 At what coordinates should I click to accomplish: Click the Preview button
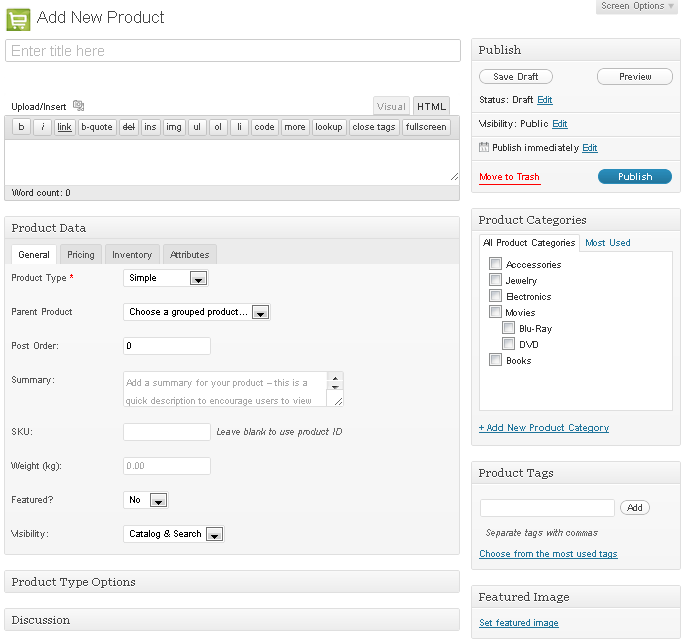pos(635,77)
